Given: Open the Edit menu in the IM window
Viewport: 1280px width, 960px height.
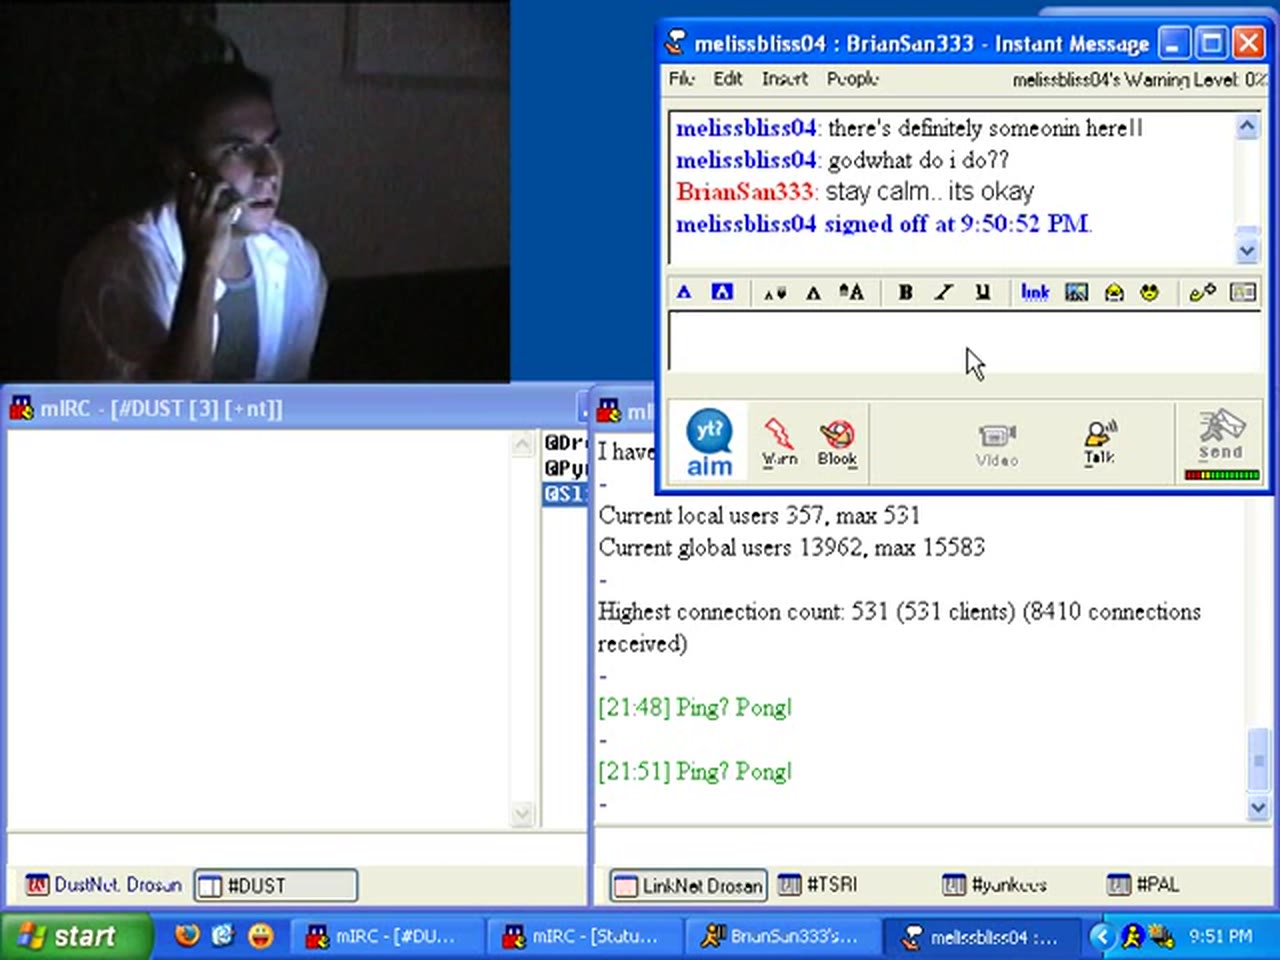Looking at the screenshot, I should pos(728,78).
